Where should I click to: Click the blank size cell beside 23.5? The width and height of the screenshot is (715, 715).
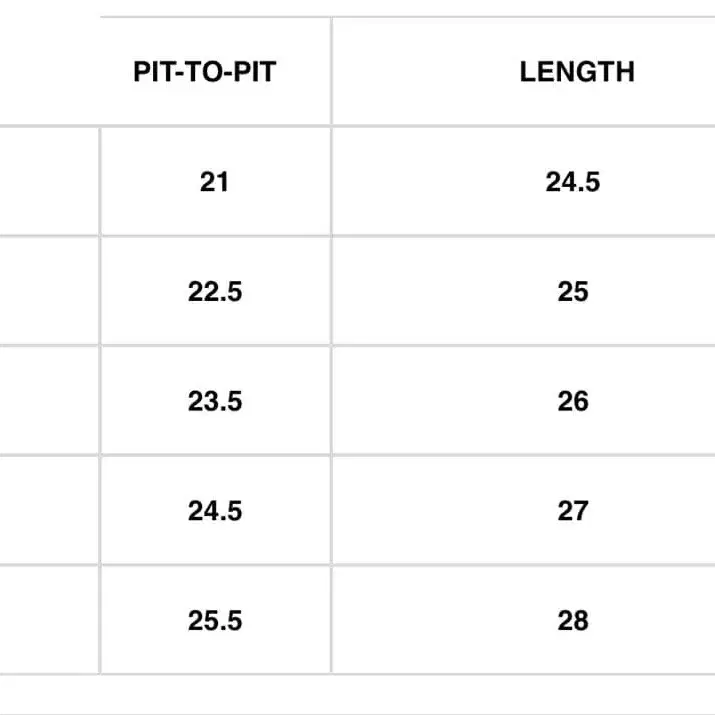49,400
